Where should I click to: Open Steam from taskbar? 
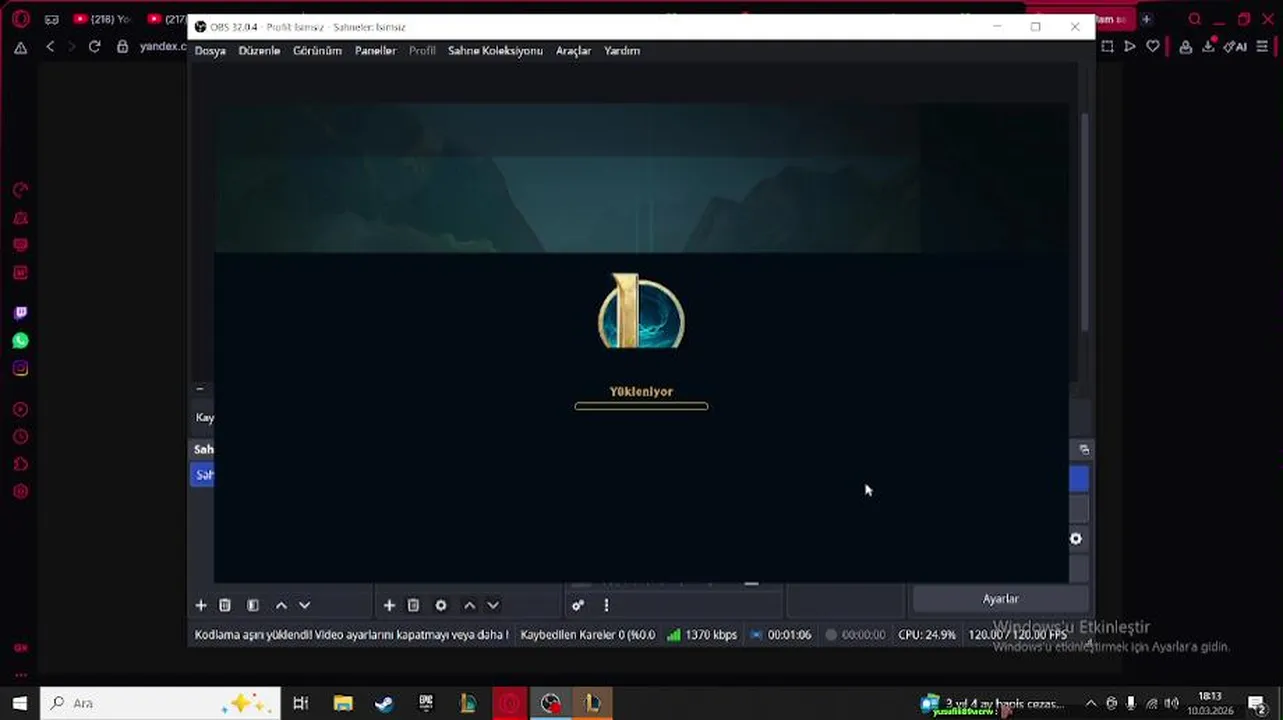coord(384,703)
